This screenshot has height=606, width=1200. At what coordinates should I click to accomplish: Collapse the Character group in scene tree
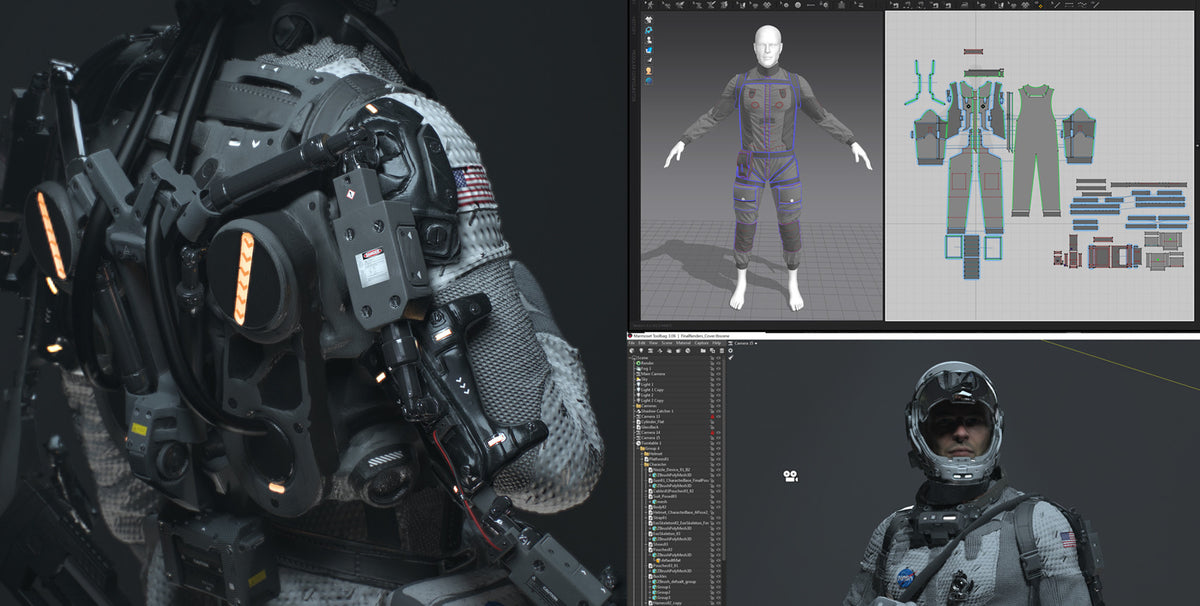(643, 465)
